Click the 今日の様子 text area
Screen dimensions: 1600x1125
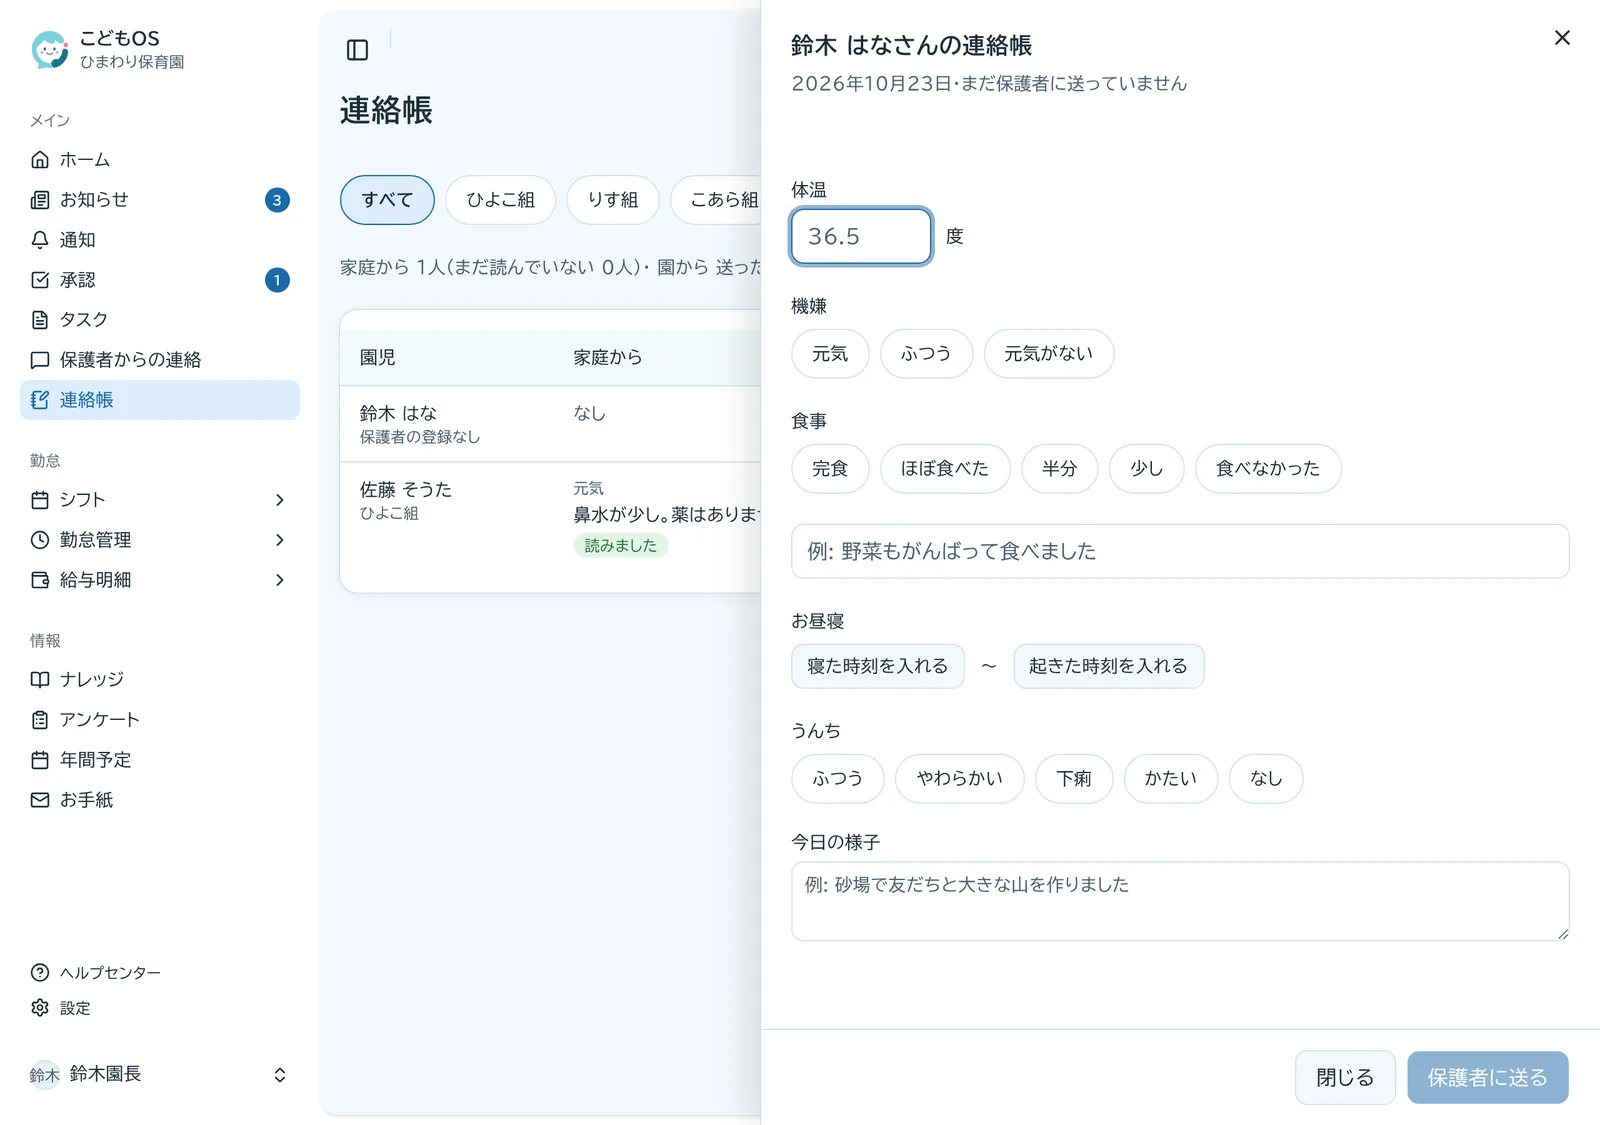click(x=1180, y=901)
